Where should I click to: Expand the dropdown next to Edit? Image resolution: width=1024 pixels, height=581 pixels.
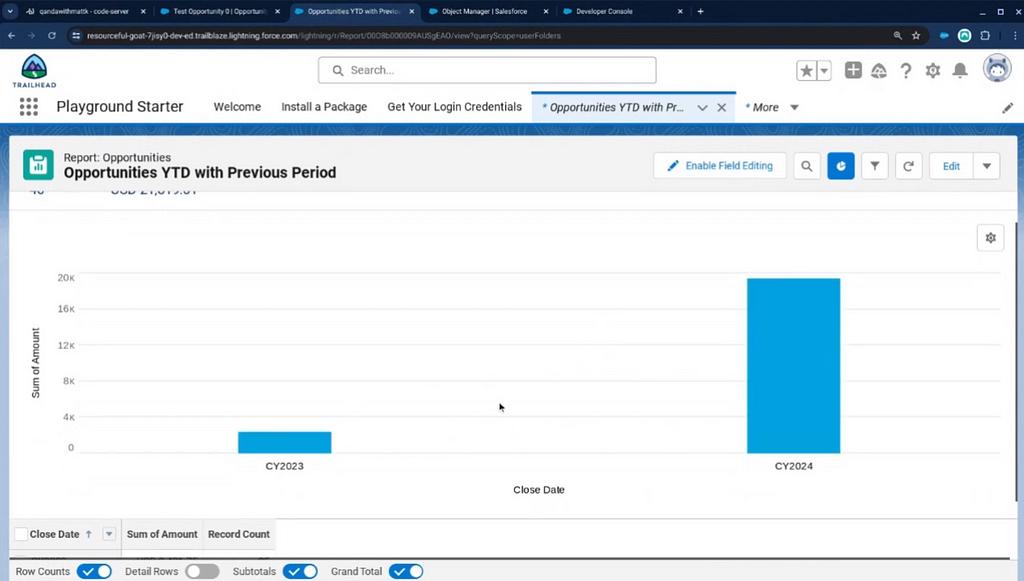[x=986, y=166]
